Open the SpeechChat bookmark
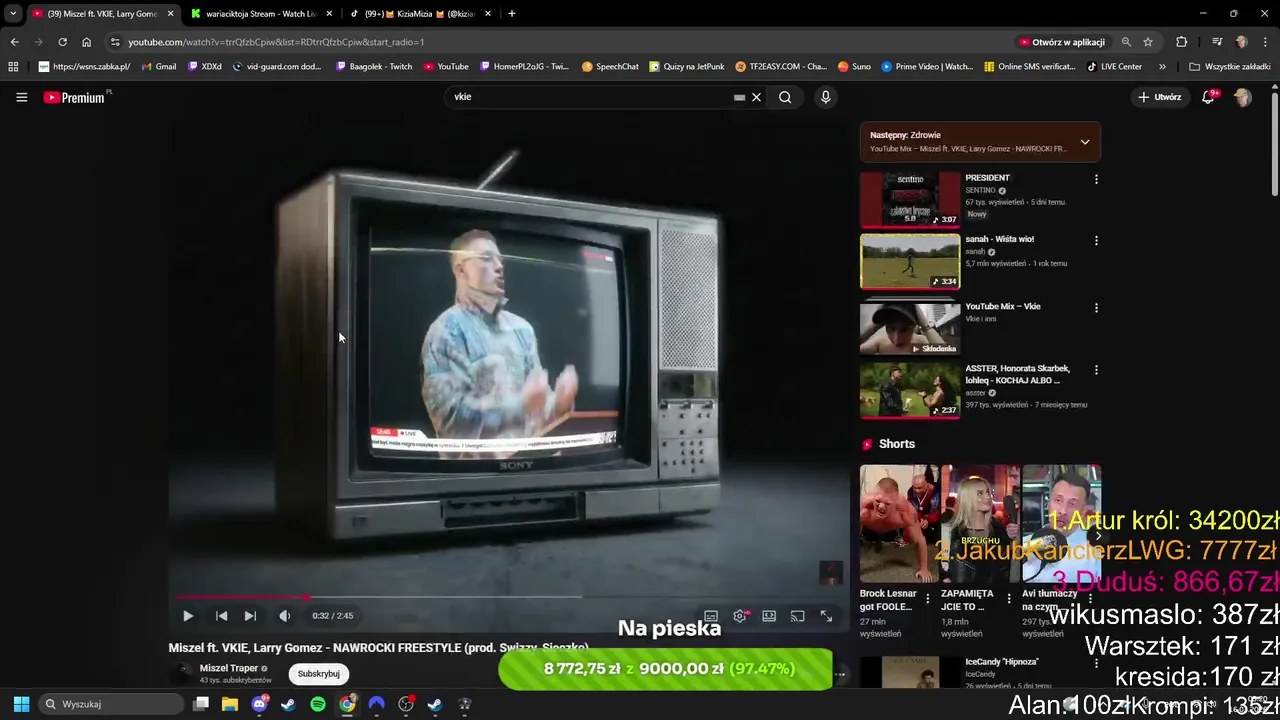This screenshot has height=720, width=1280. click(610, 67)
